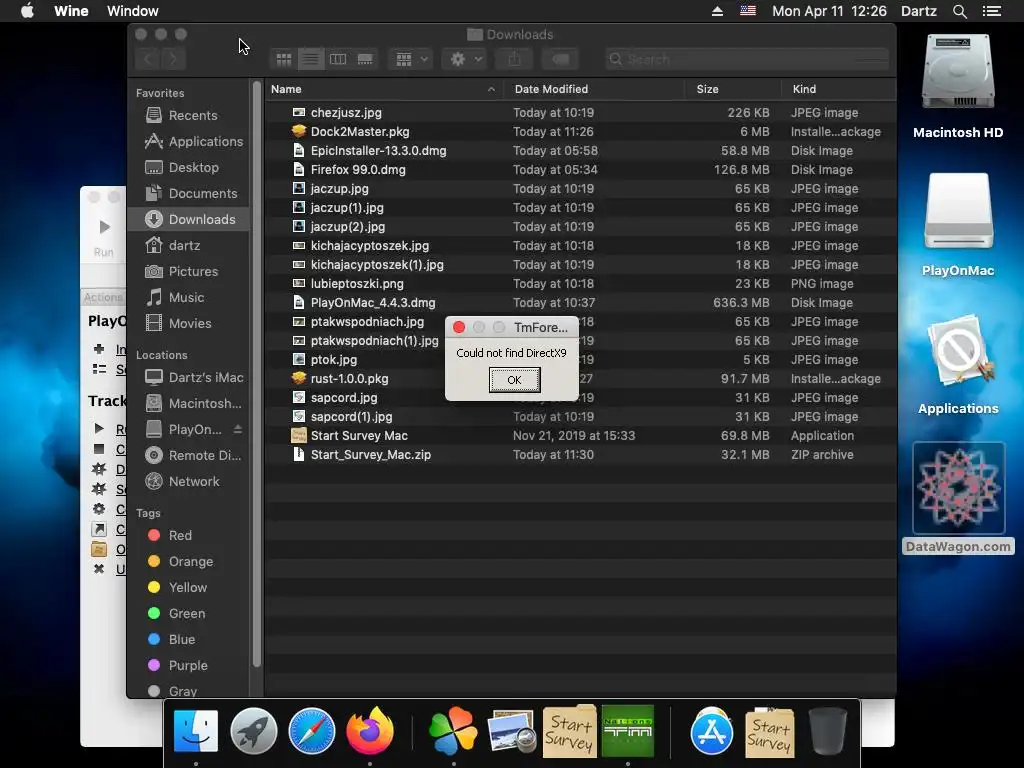Viewport: 1024px width, 768px height.
Task: Select Documents in the Finder sidebar
Action: click(188, 193)
